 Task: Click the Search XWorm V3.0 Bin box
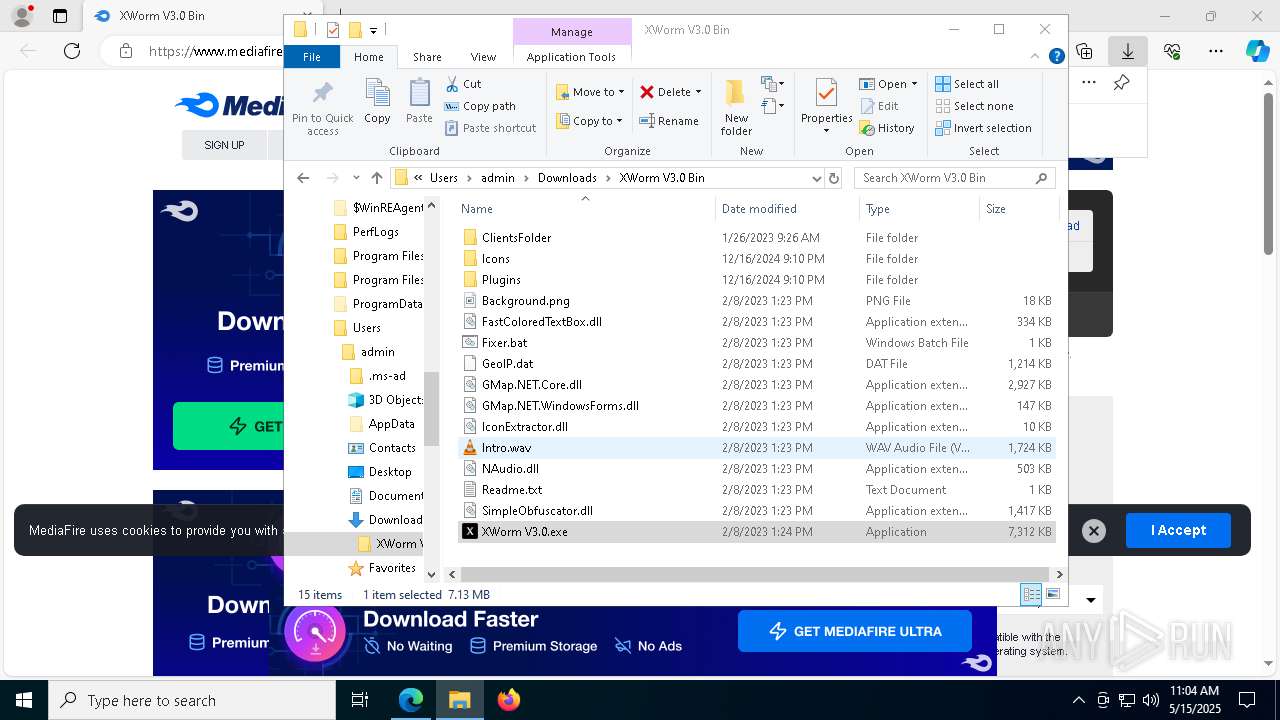954,178
